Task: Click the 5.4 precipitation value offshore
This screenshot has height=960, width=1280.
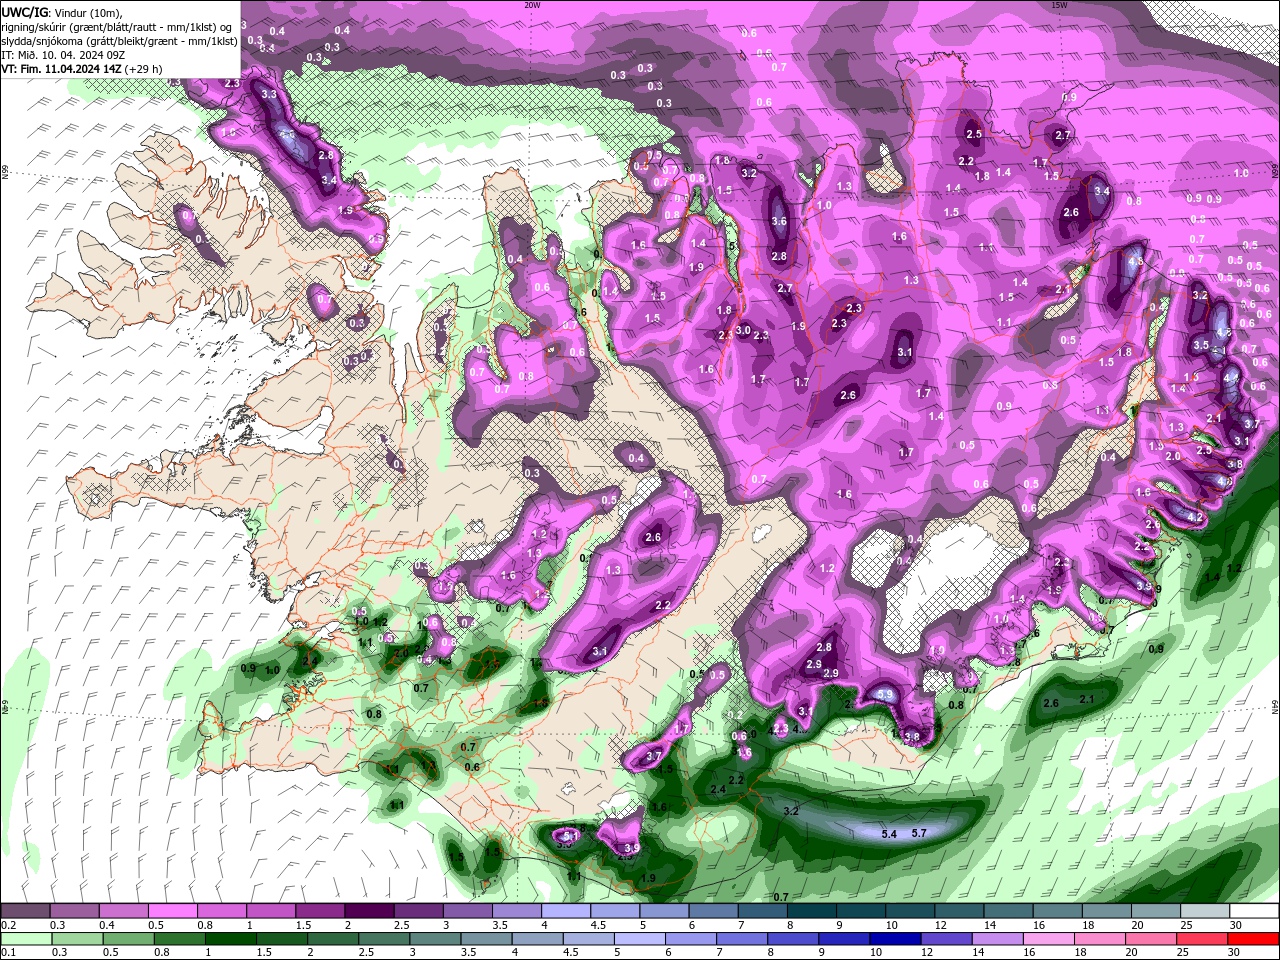Action: (x=889, y=833)
